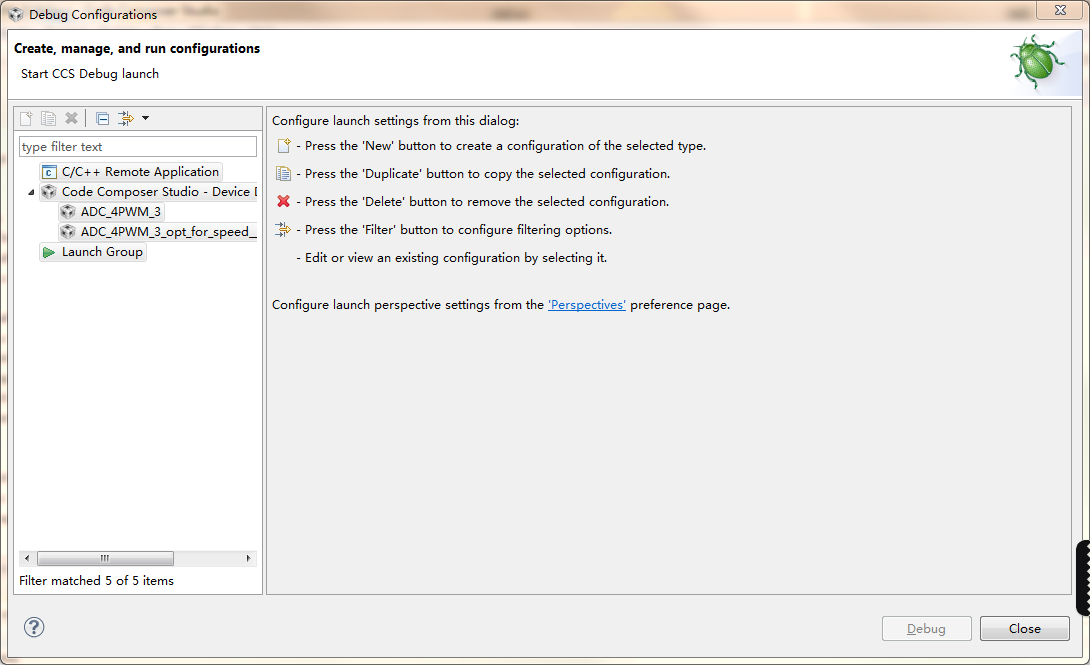Click the Collapse All toolbar icon
The height and width of the screenshot is (665, 1090).
pyautogui.click(x=102, y=118)
